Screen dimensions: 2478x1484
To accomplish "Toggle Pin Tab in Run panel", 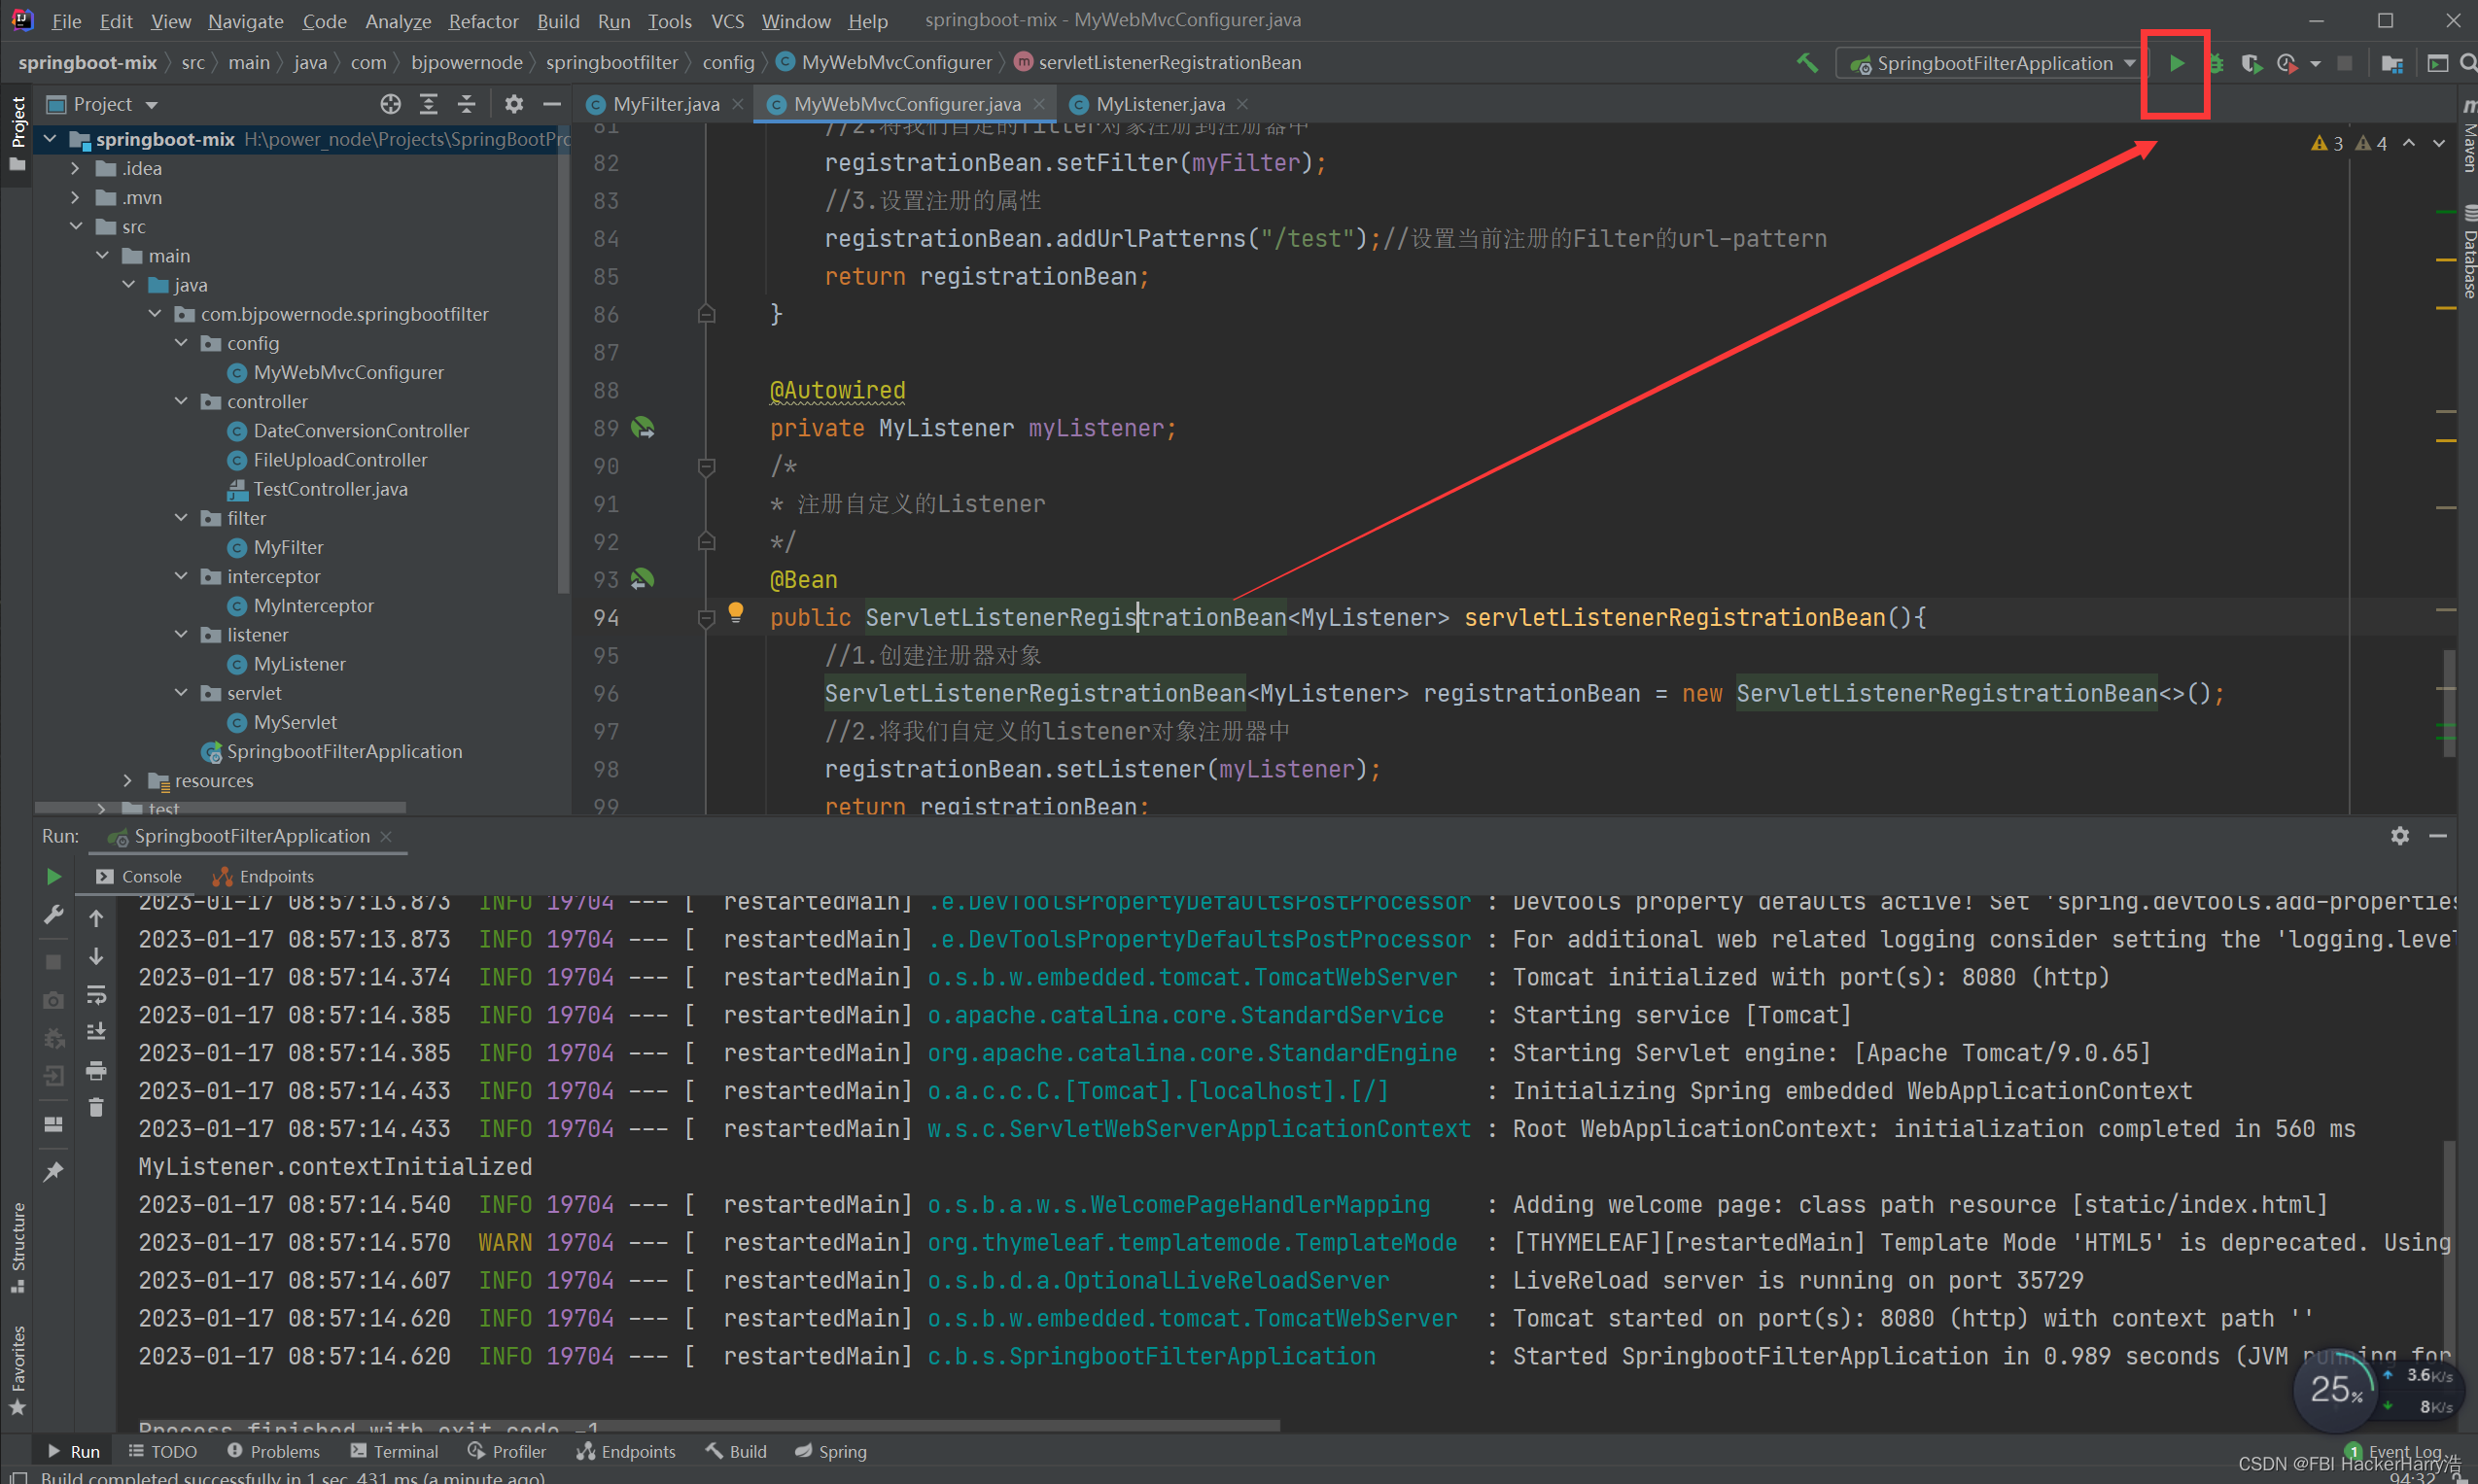I will pyautogui.click(x=54, y=1171).
